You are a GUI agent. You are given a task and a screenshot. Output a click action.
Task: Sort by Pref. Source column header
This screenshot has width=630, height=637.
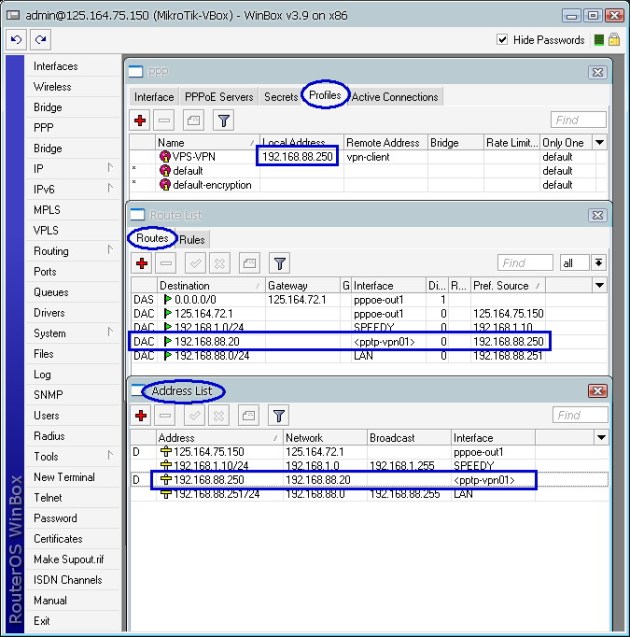508,285
